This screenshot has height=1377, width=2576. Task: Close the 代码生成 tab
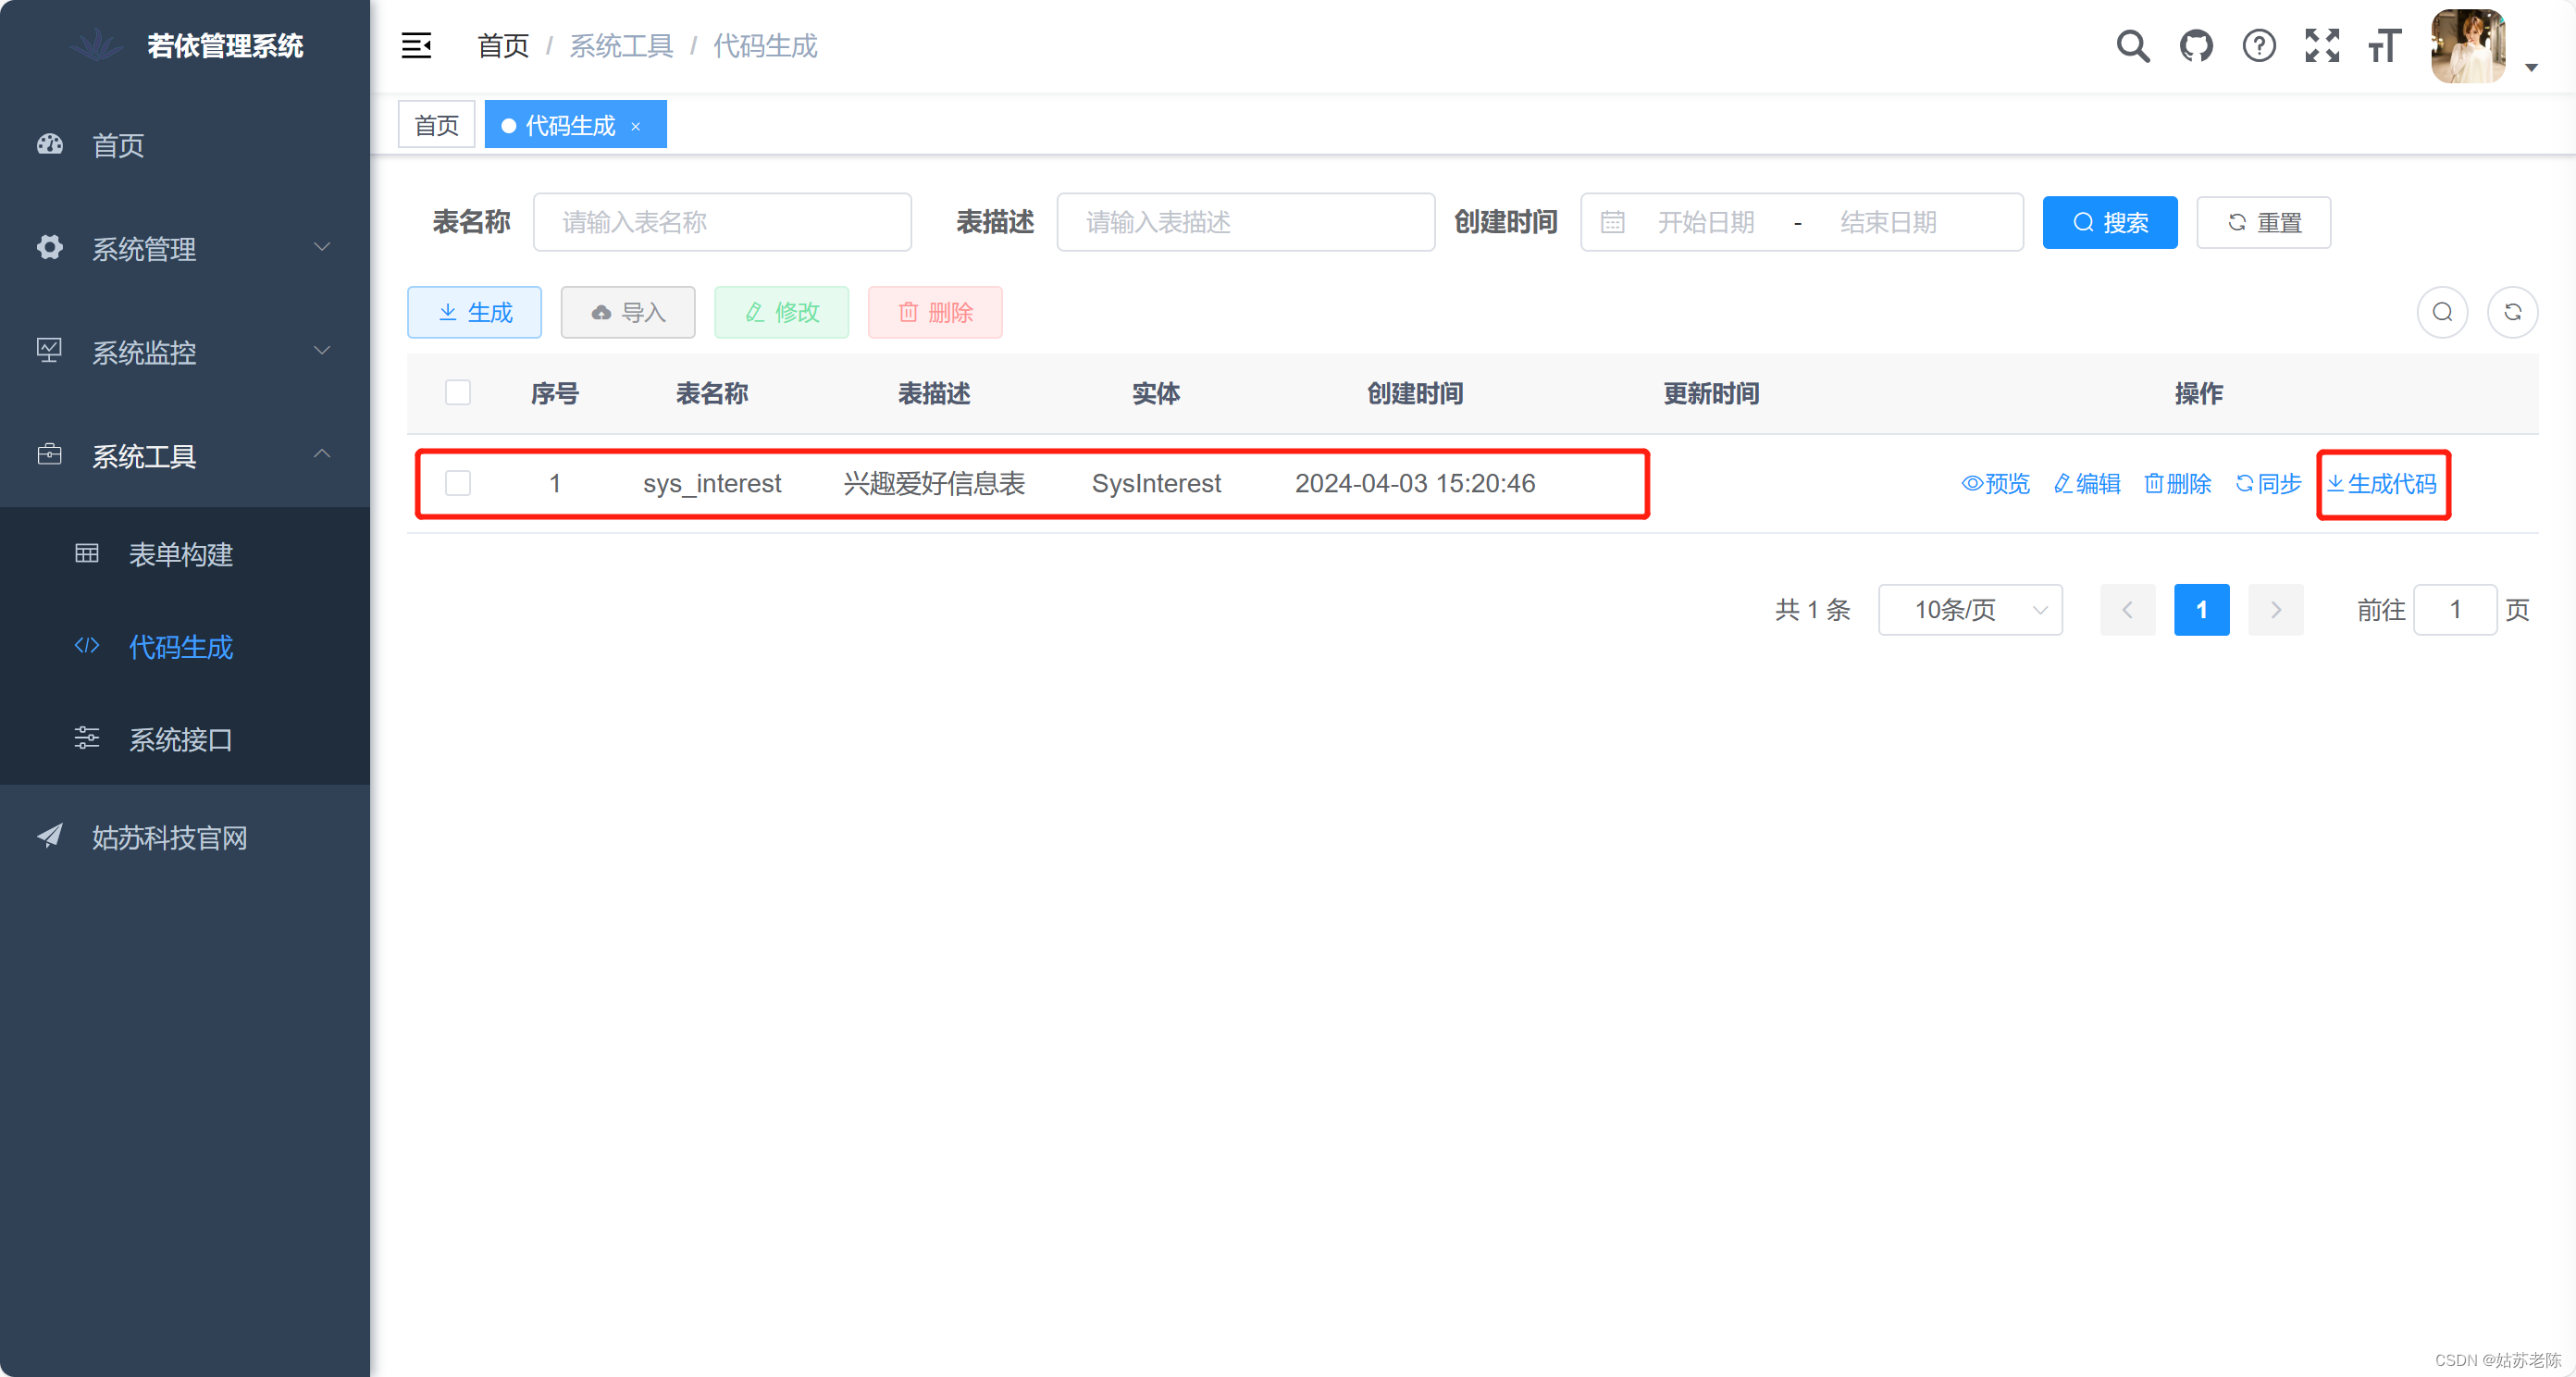635,126
